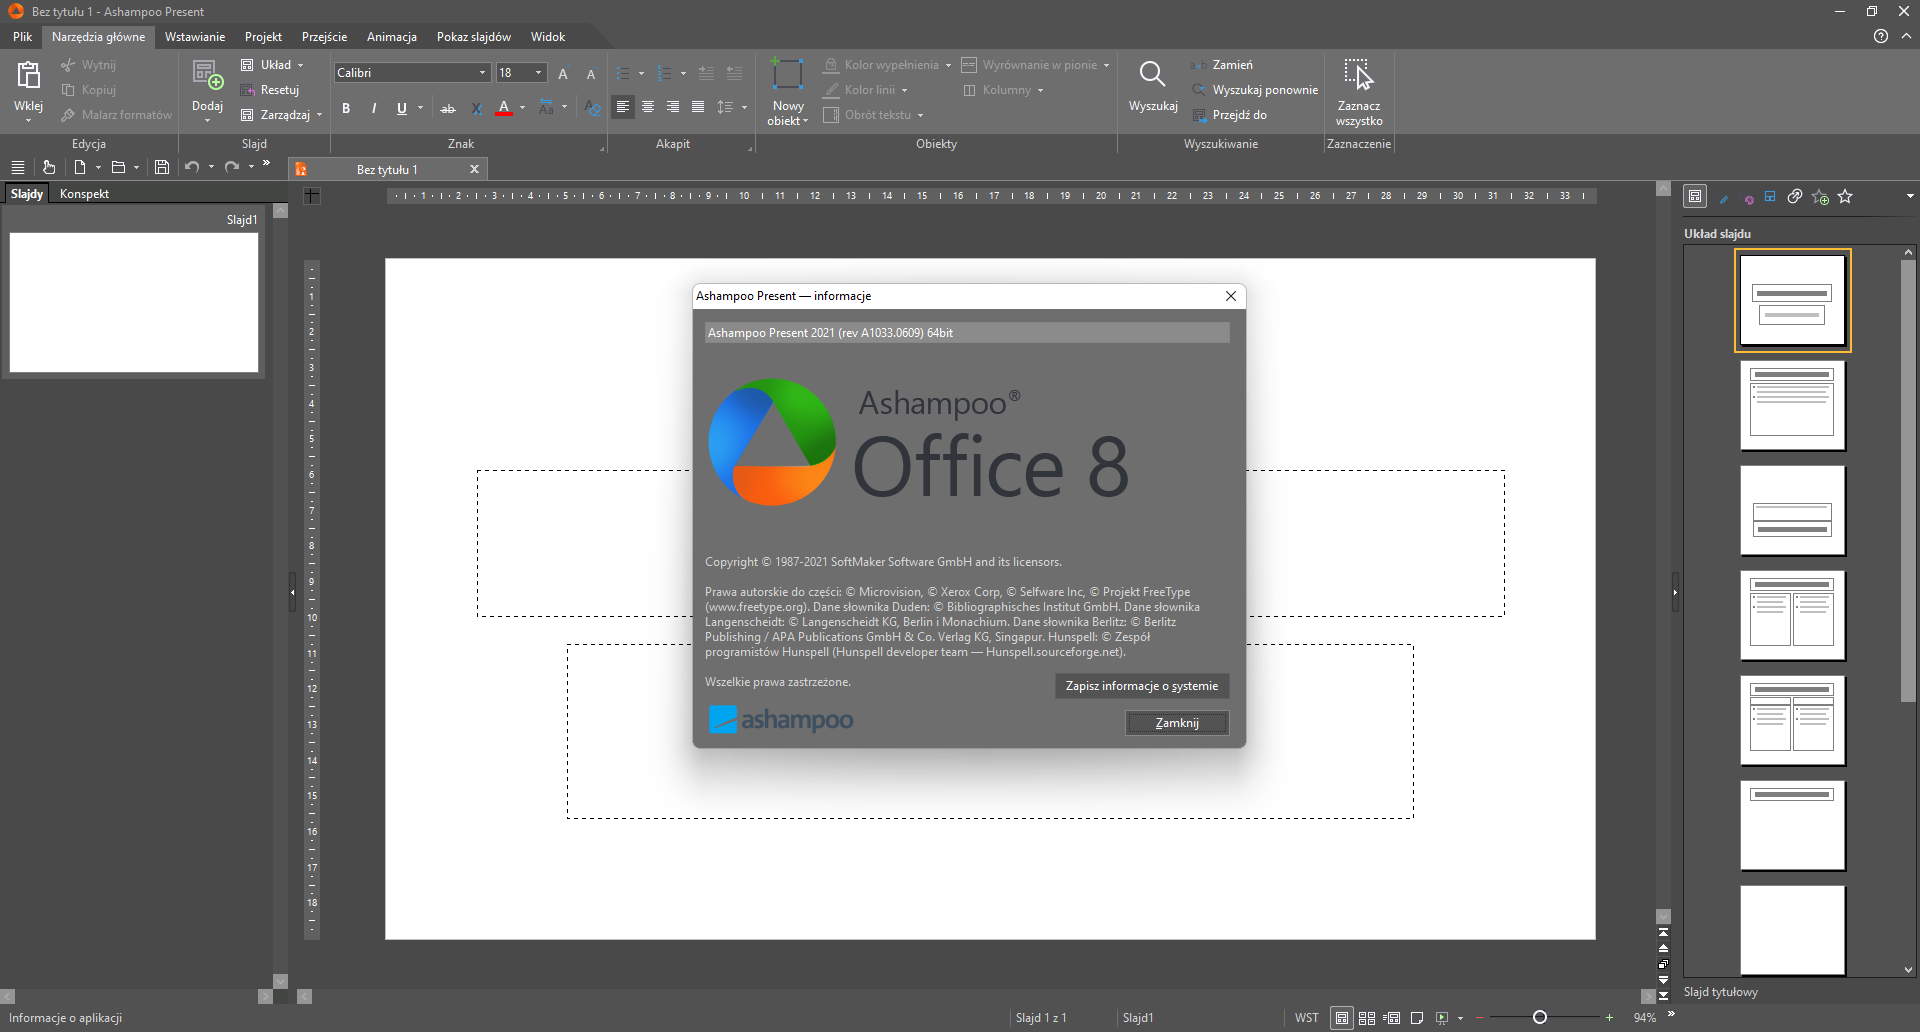This screenshot has width=1920, height=1032.
Task: Set paragraph alignment to justified
Action: click(x=698, y=107)
